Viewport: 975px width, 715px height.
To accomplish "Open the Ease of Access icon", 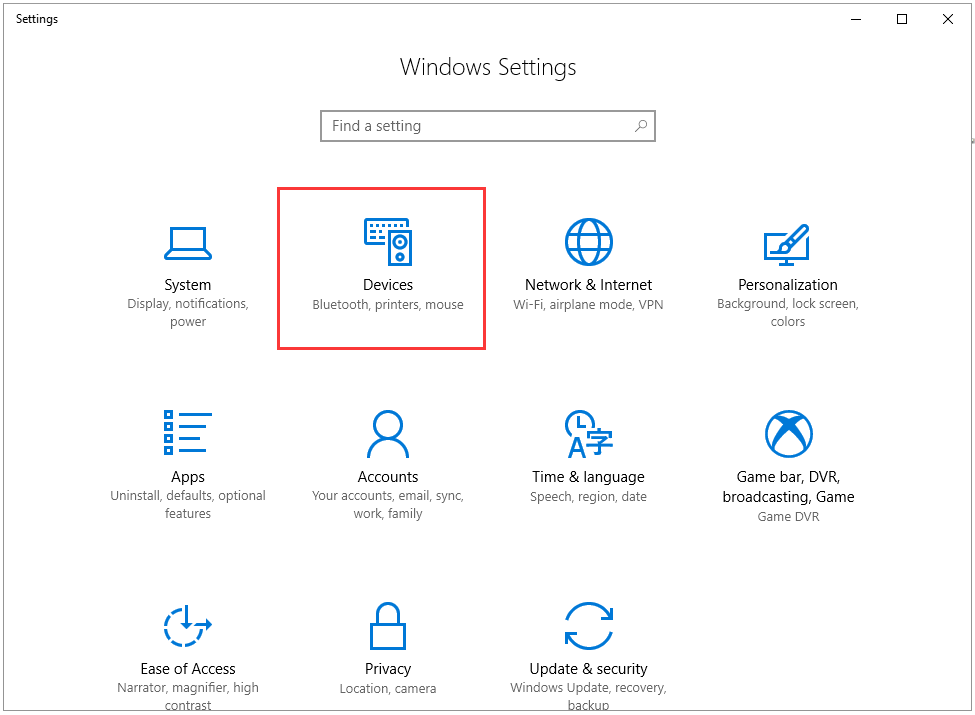I will coord(188,625).
